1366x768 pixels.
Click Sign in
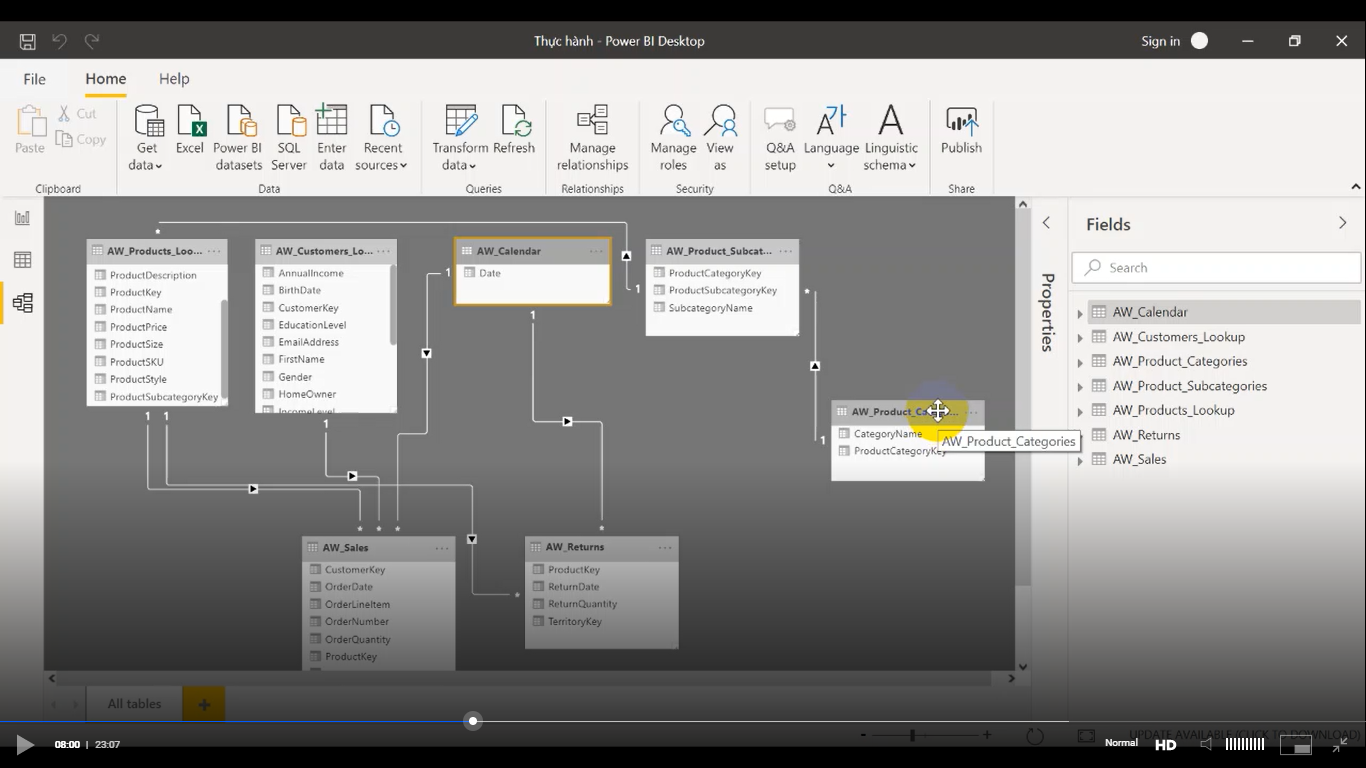1160,41
